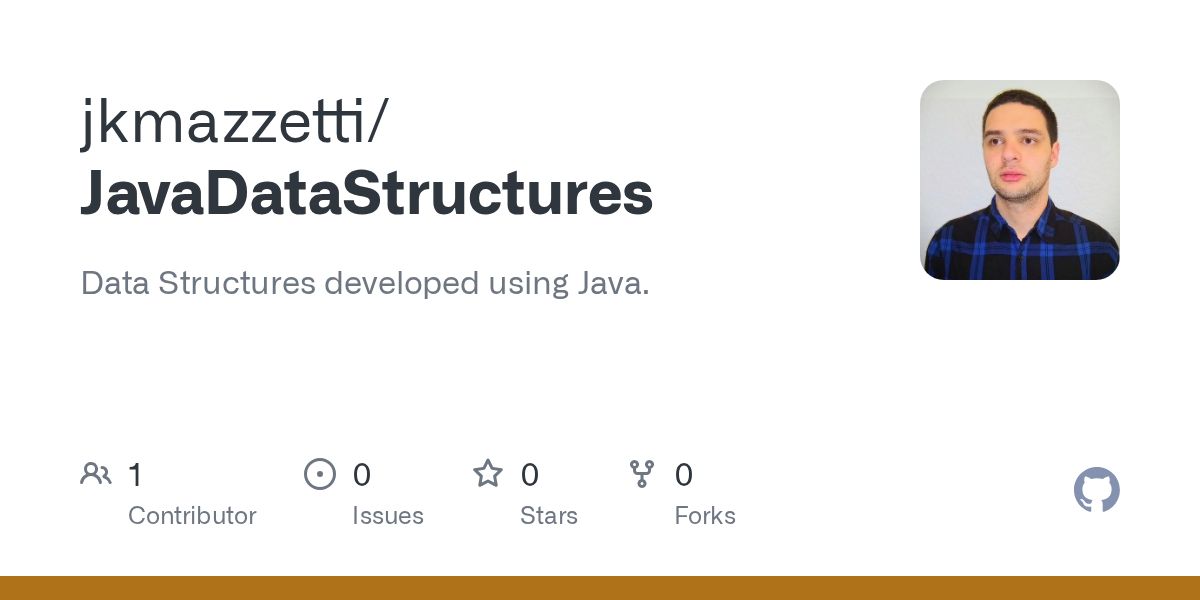Click the Stars star icon
This screenshot has height=600, width=1200.
(x=488, y=474)
